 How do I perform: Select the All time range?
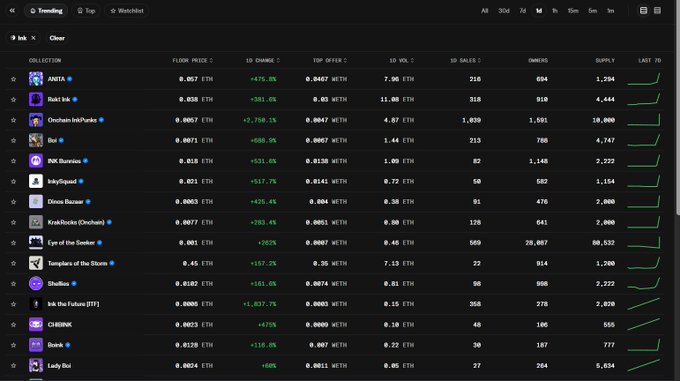point(484,11)
